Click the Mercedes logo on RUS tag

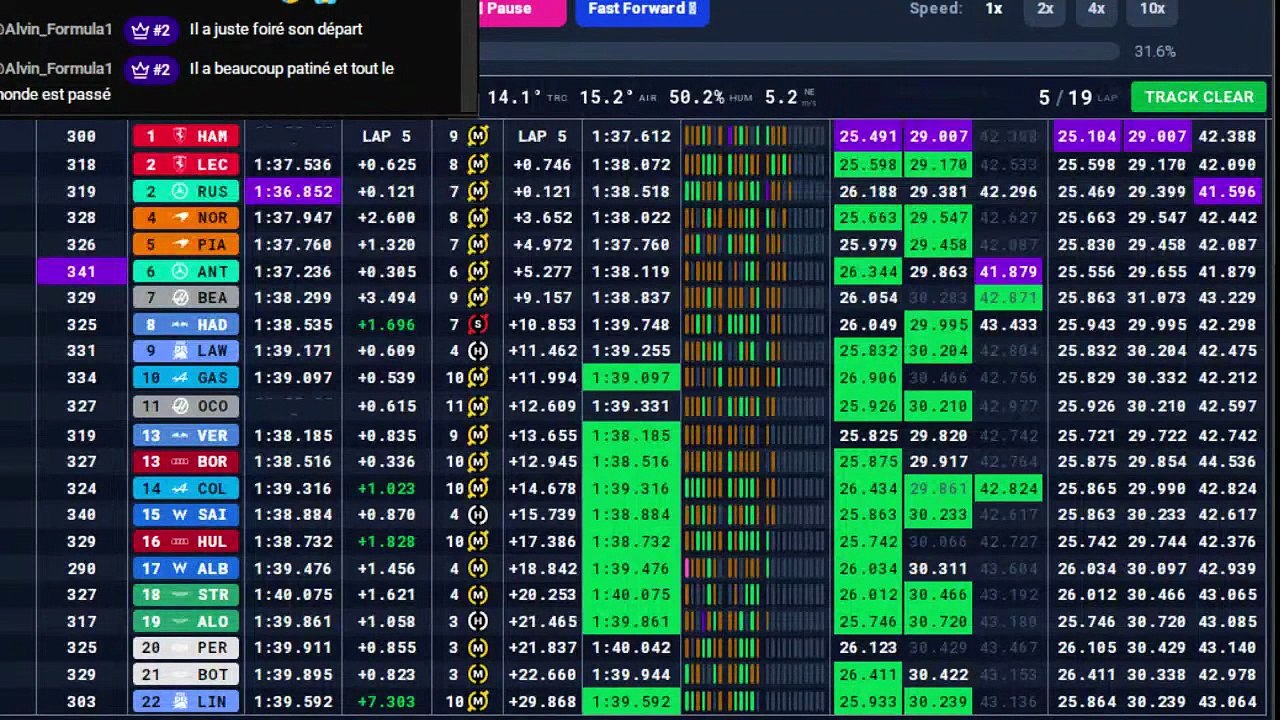coord(180,191)
